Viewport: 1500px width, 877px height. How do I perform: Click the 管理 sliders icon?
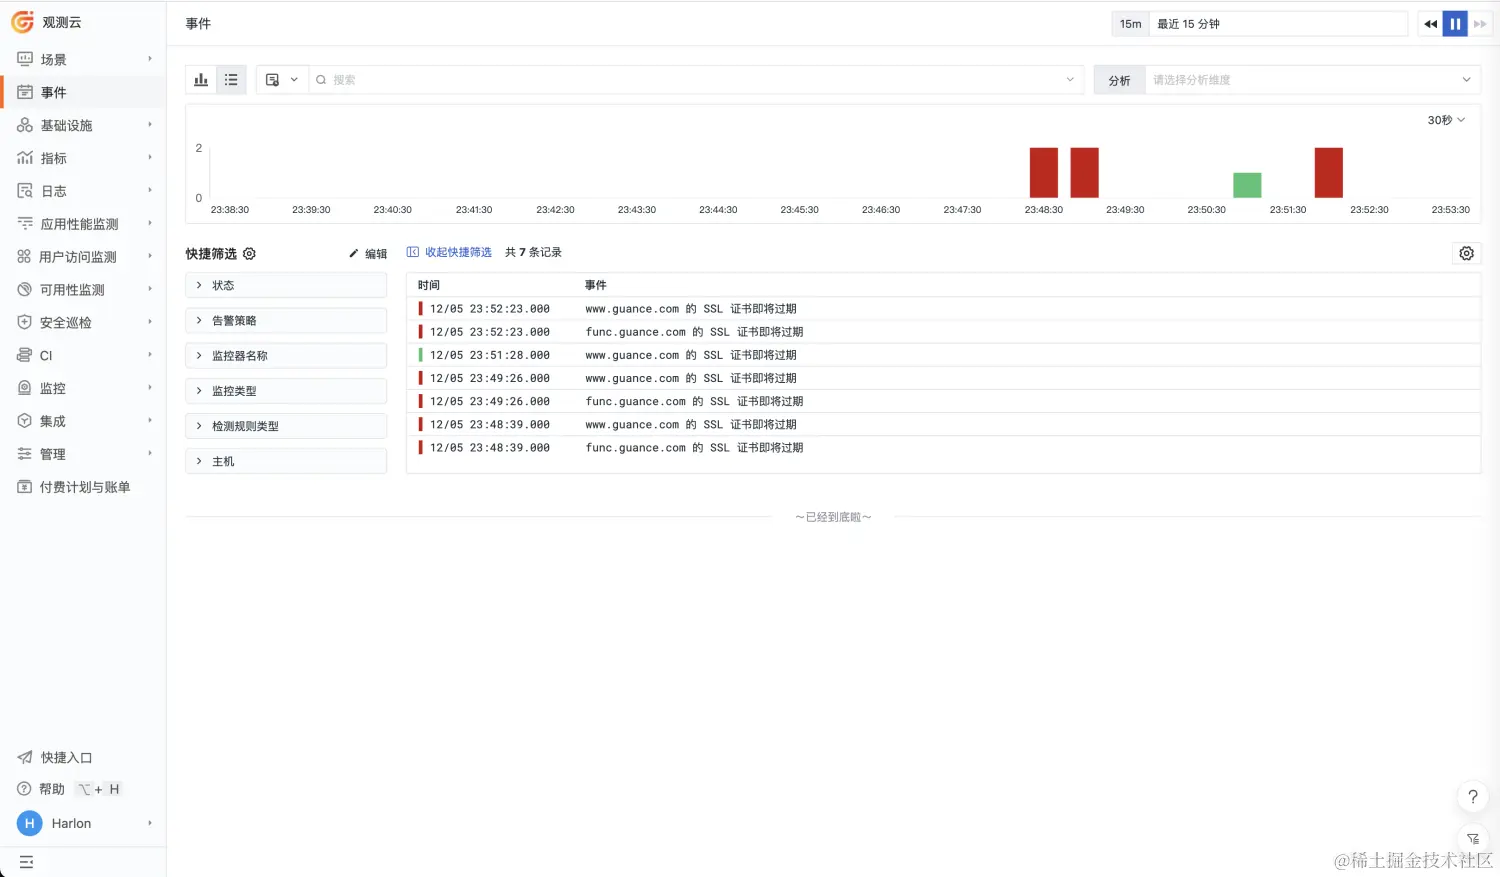25,454
